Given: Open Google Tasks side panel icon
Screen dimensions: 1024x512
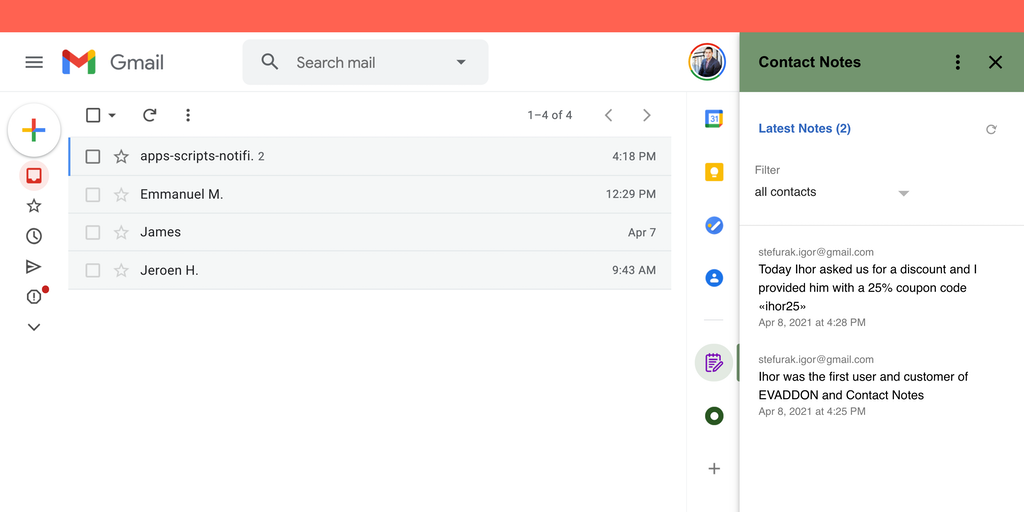Looking at the screenshot, I should [714, 226].
